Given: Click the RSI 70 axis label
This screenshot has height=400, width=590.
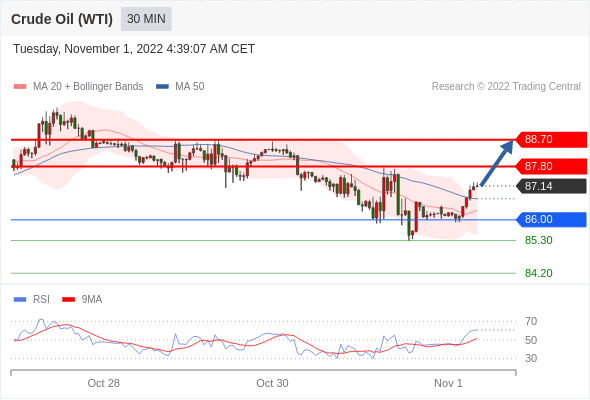Looking at the screenshot, I should [x=531, y=321].
